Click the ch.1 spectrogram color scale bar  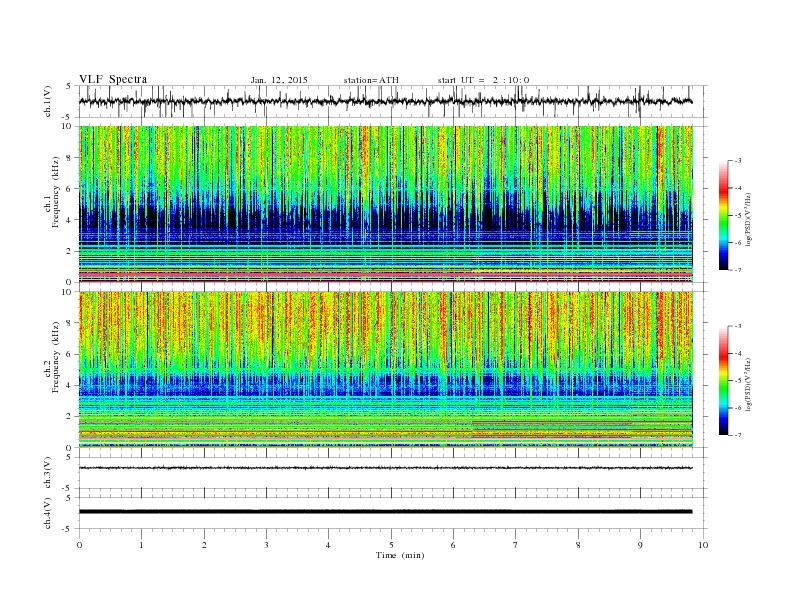click(724, 215)
